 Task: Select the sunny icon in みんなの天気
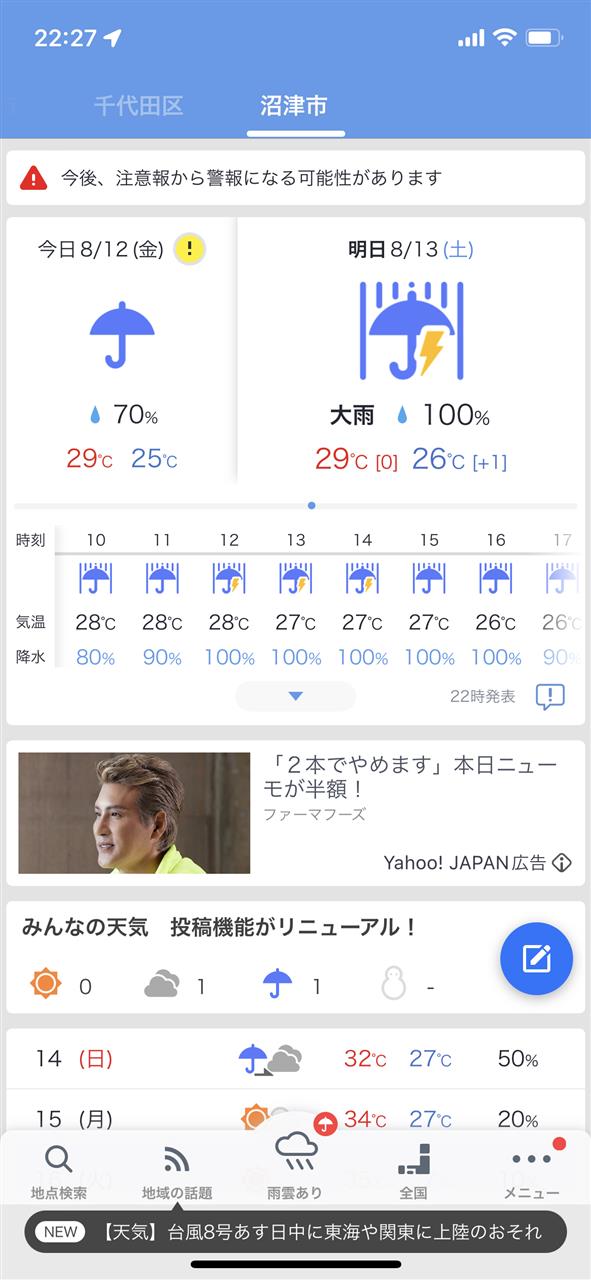click(46, 984)
